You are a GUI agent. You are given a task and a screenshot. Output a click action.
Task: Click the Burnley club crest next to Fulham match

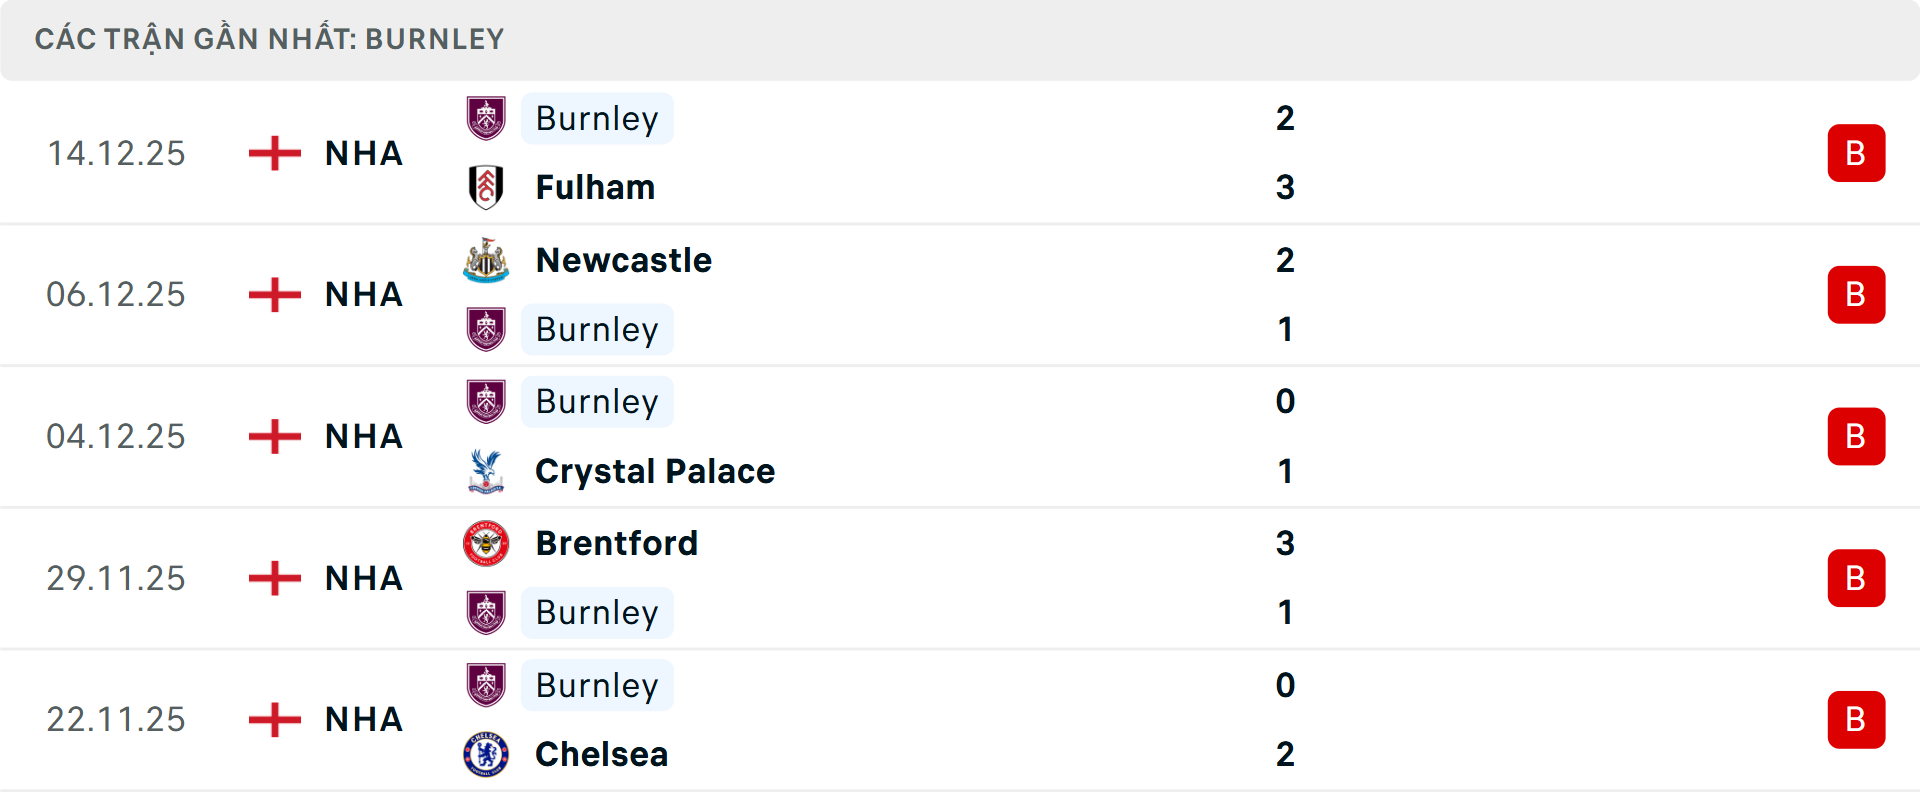(487, 118)
